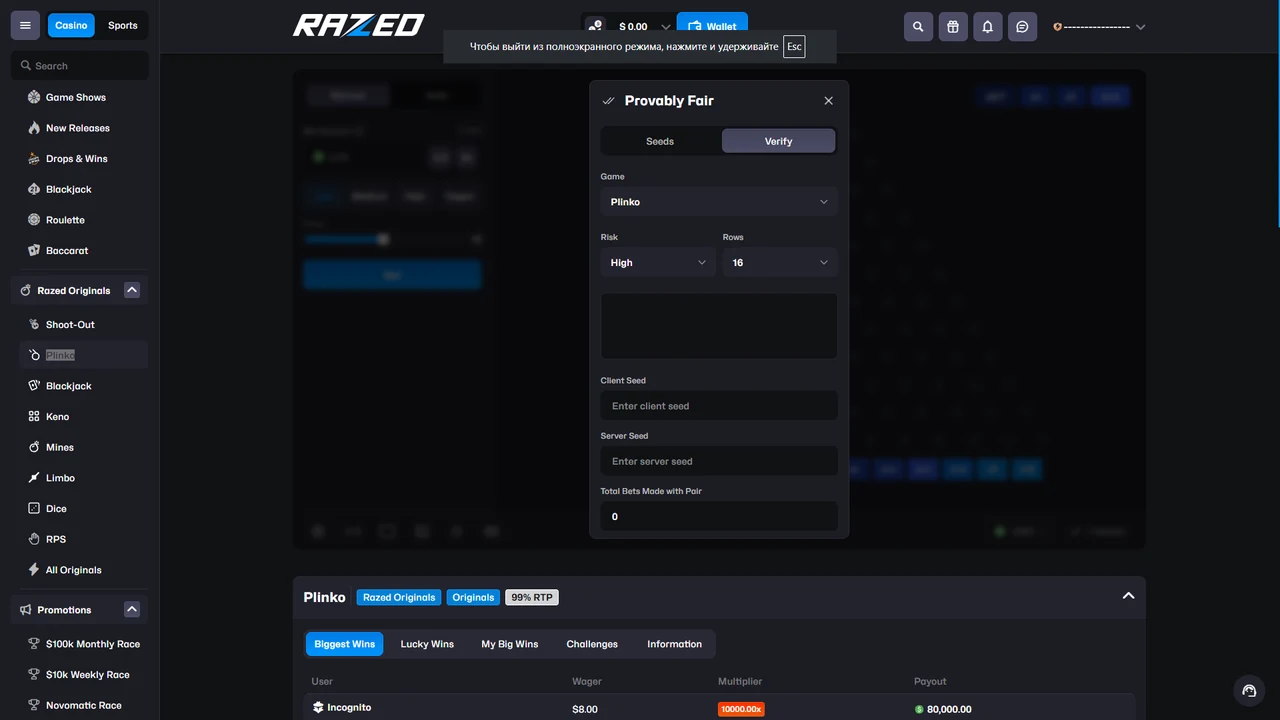Click the Razed Originals tag badge
Screen dimensions: 1280x720
[399, 597]
